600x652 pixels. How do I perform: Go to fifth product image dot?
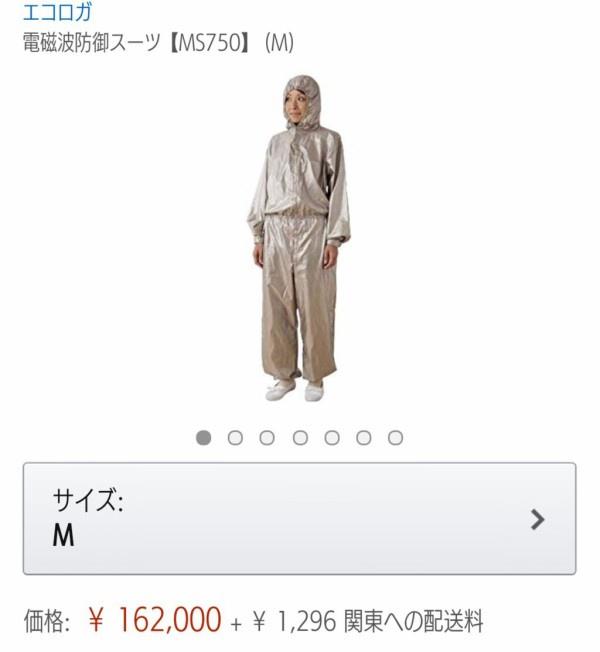[332, 437]
